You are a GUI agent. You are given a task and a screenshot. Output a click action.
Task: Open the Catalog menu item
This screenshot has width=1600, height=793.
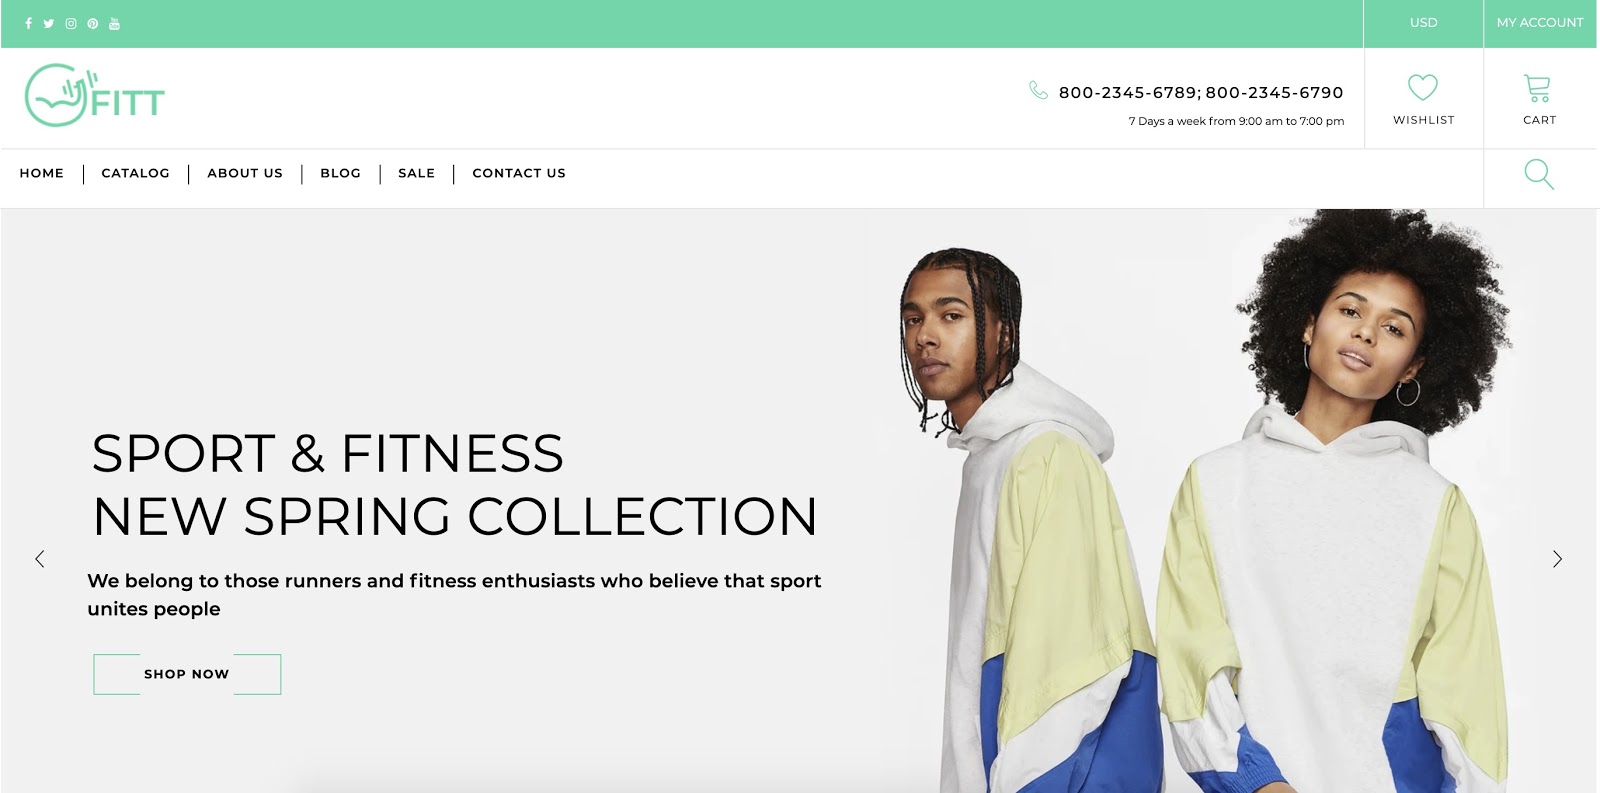[x=136, y=173]
